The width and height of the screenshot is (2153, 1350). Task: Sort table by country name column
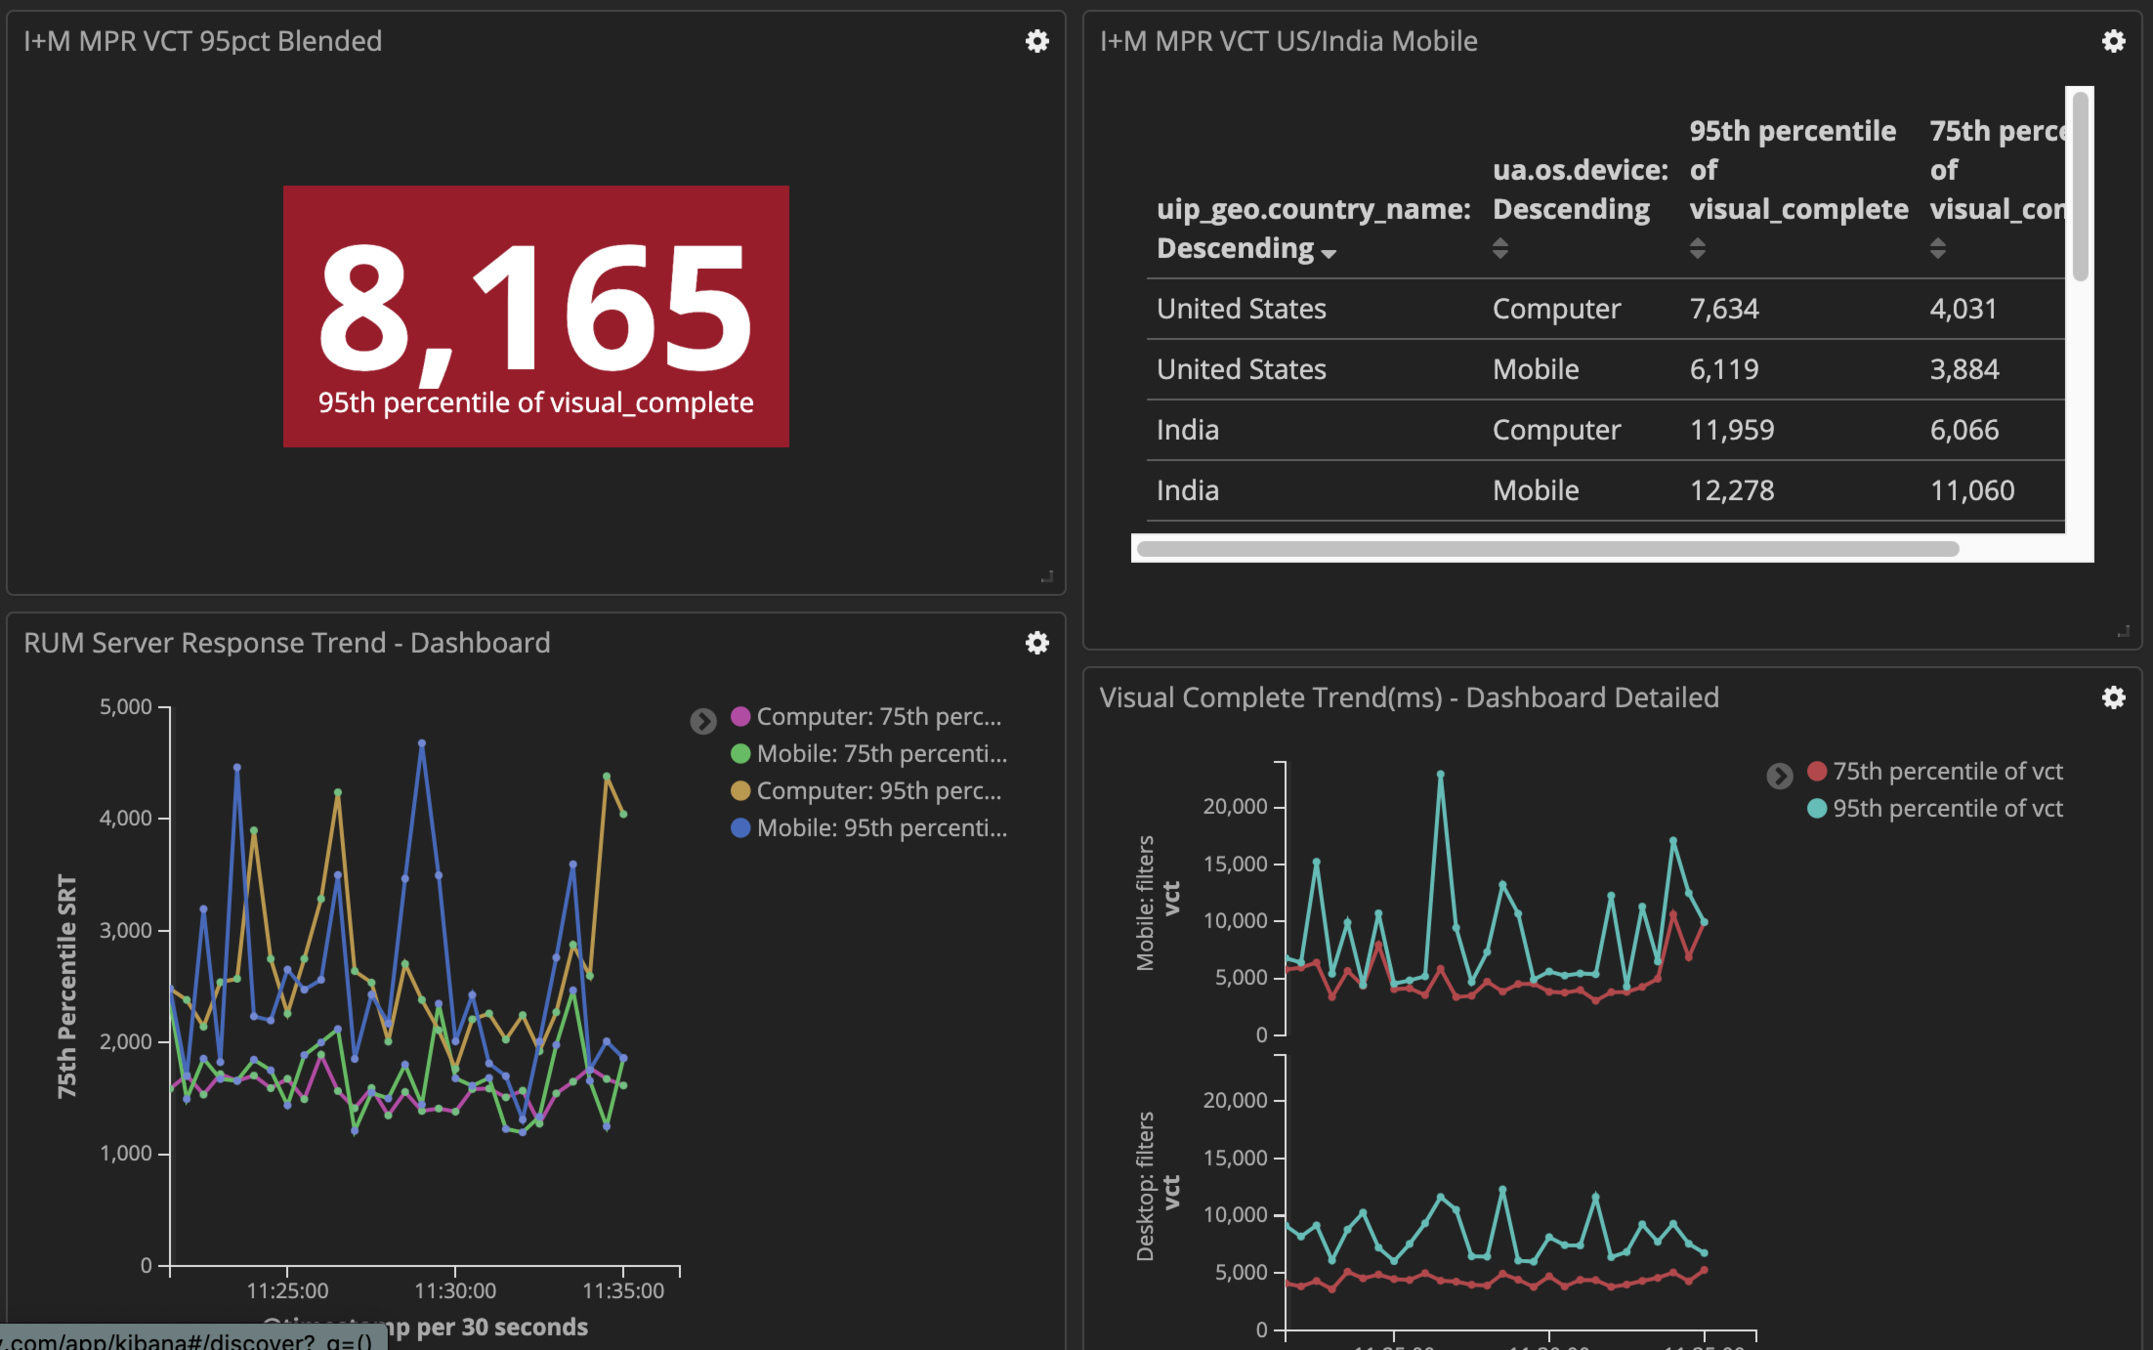point(1328,253)
